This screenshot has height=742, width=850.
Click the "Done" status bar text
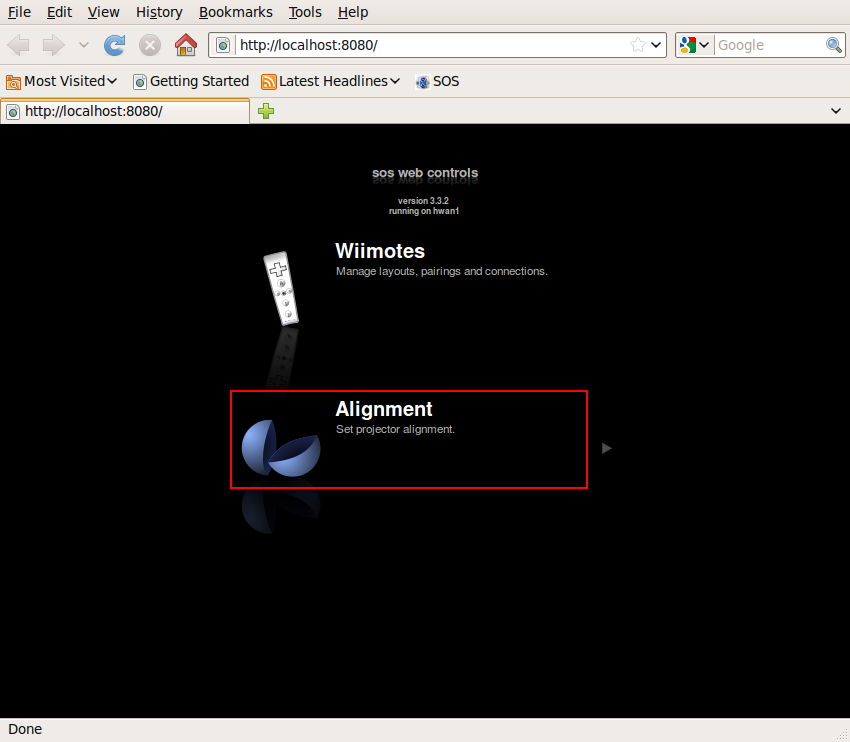click(x=25, y=730)
